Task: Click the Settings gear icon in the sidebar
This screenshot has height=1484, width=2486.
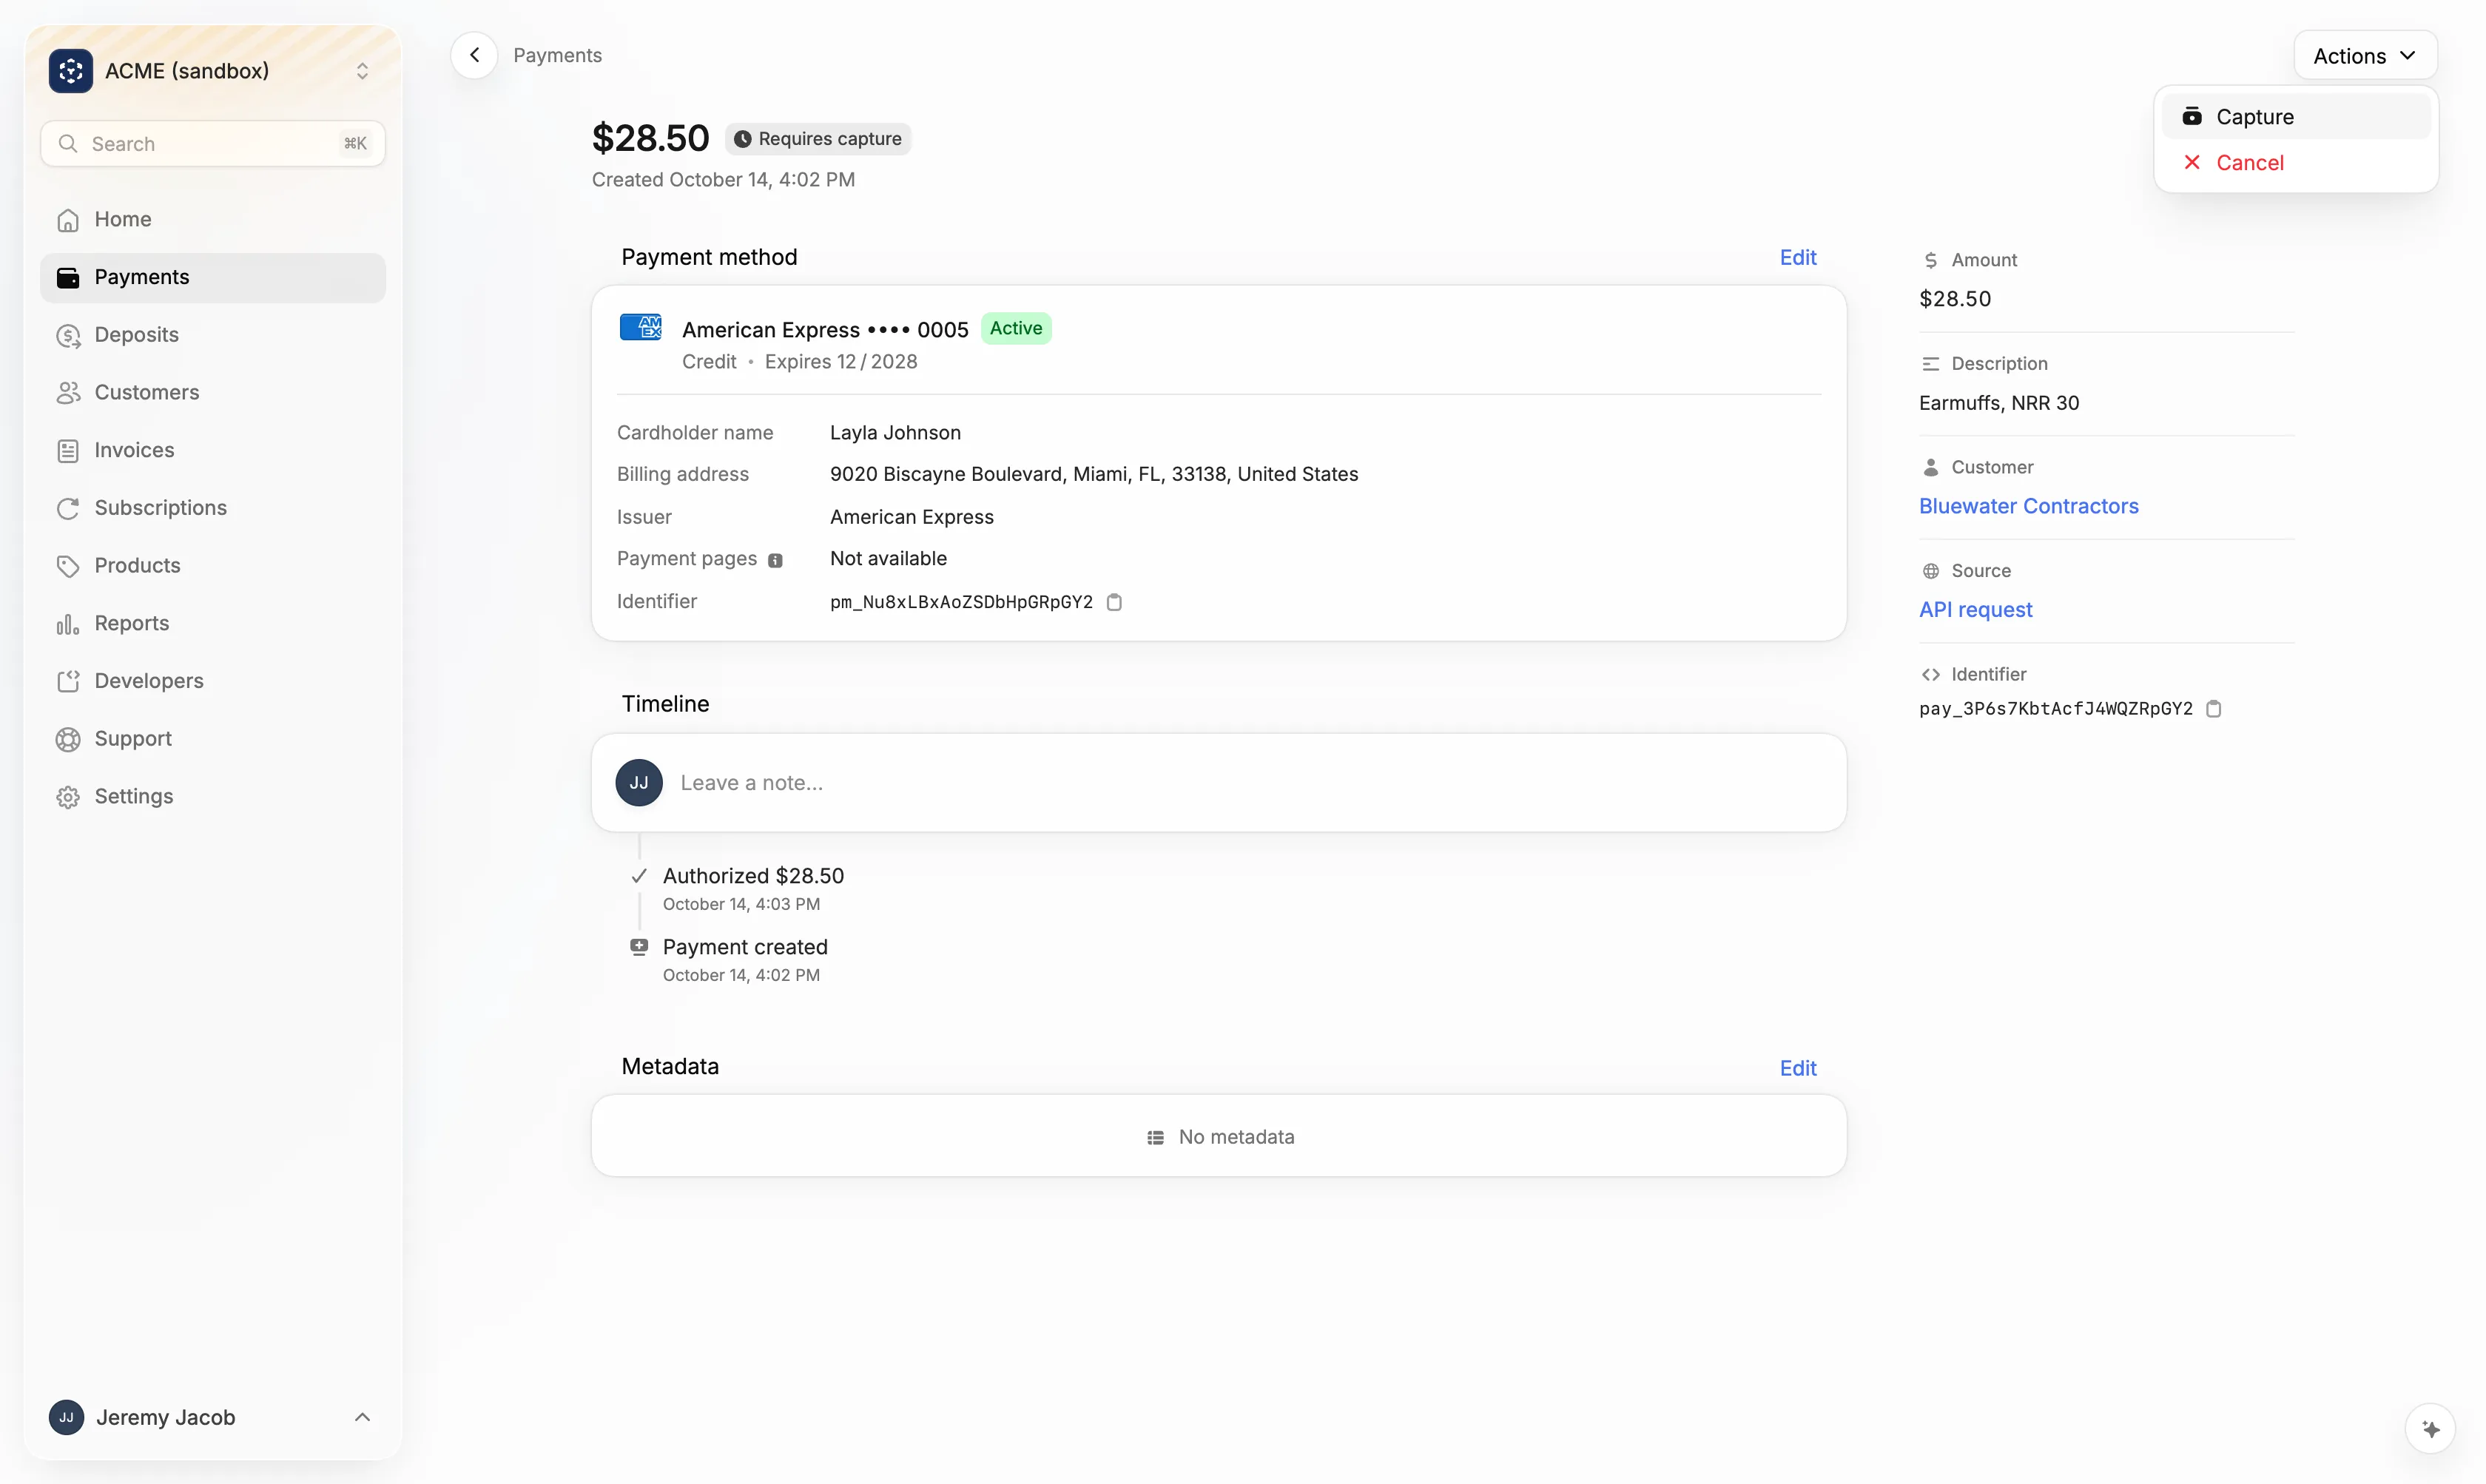Action: click(68, 797)
